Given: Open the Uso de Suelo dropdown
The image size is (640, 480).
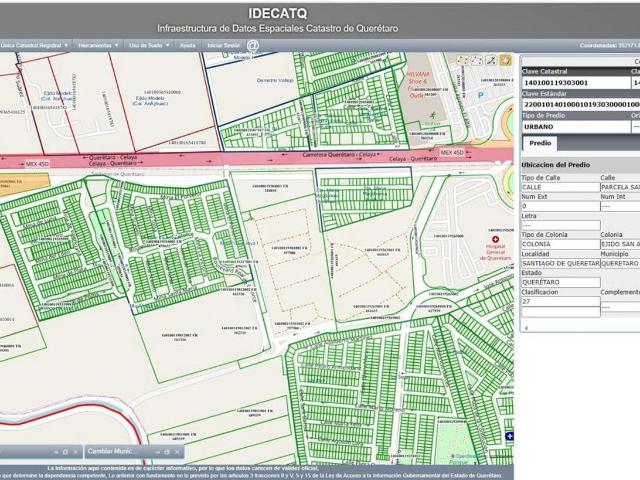Looking at the screenshot, I should 149,45.
